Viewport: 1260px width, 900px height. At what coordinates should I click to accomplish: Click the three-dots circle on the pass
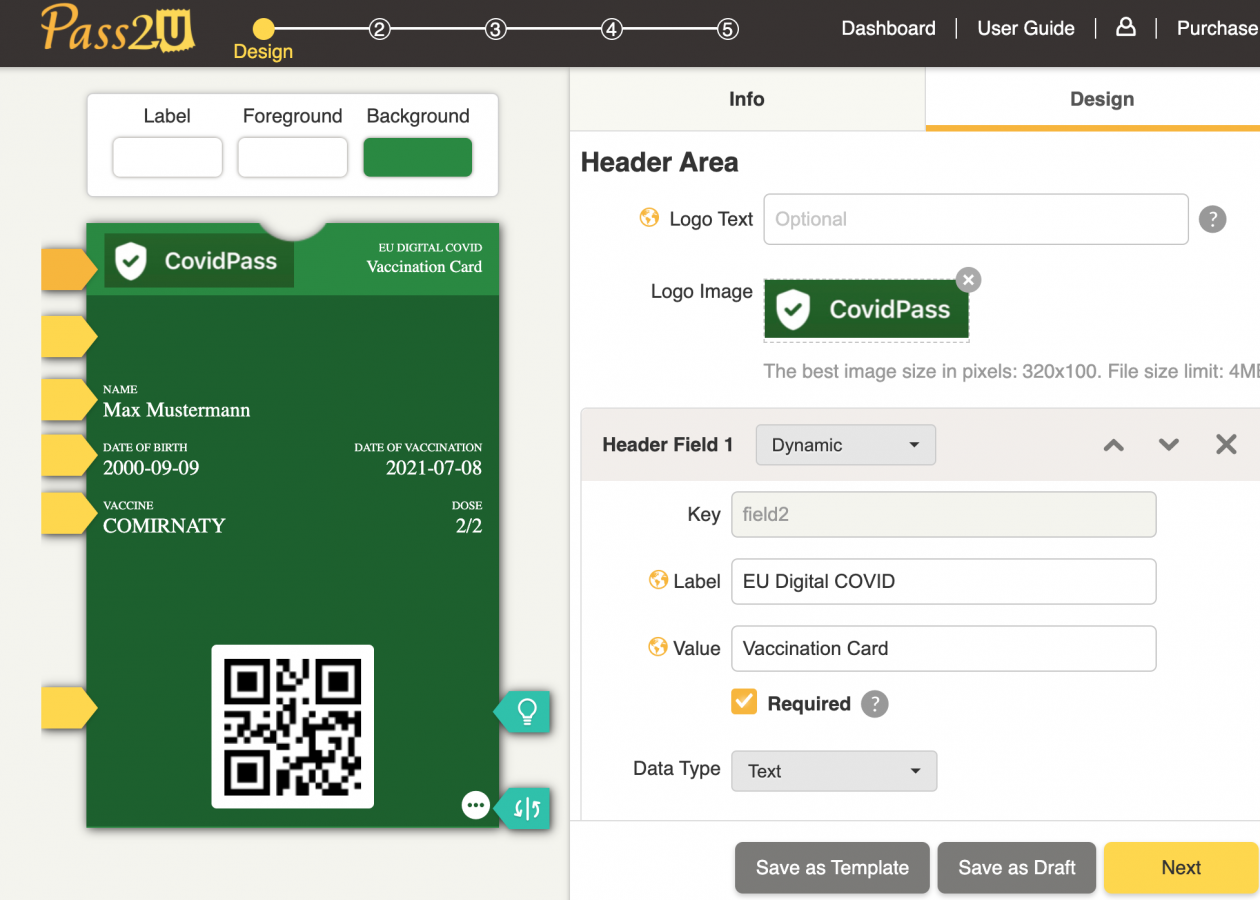476,805
